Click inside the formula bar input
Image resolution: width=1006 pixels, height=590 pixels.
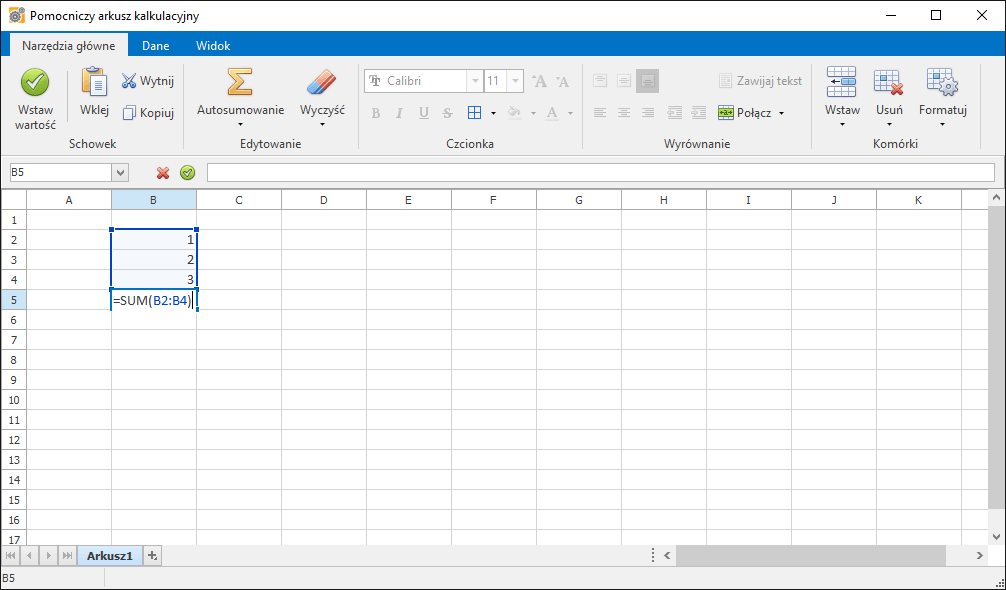pos(600,173)
